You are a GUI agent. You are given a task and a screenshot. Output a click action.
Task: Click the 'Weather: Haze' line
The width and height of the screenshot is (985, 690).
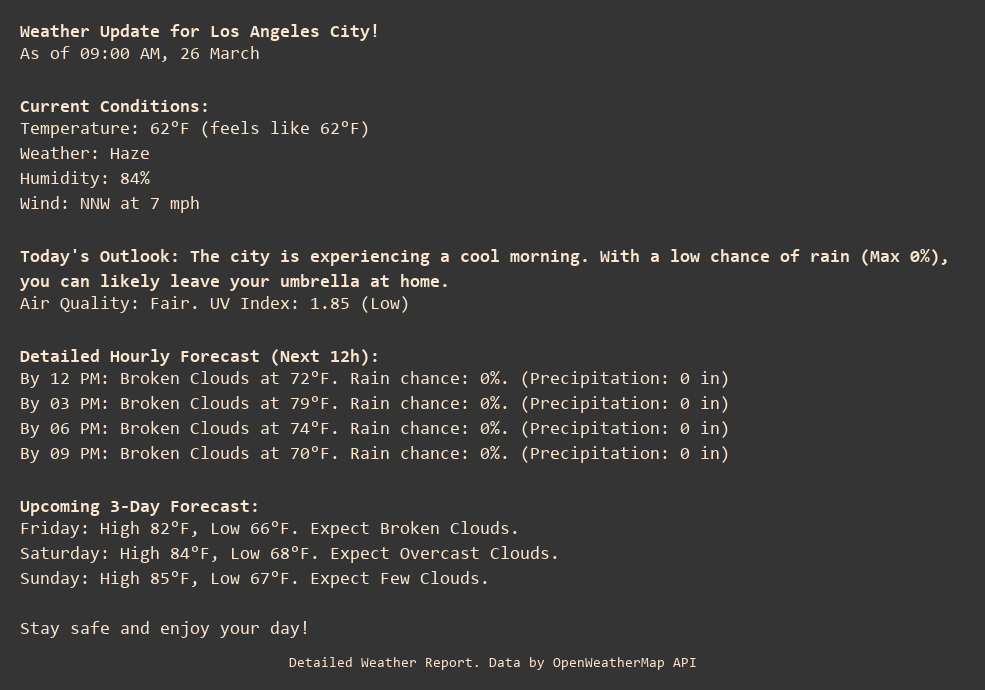point(84,153)
